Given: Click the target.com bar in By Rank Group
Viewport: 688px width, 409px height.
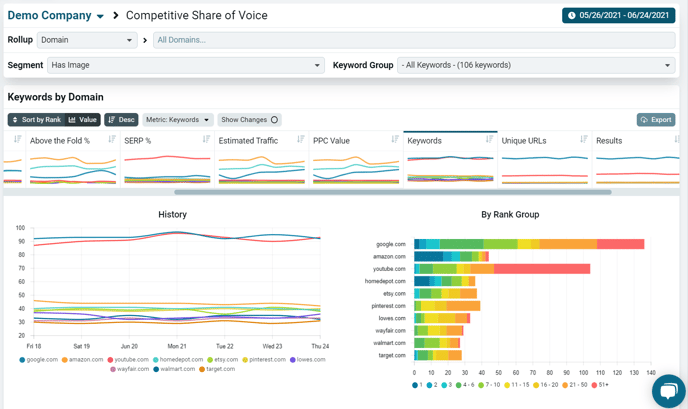Looking at the screenshot, I should point(438,355).
